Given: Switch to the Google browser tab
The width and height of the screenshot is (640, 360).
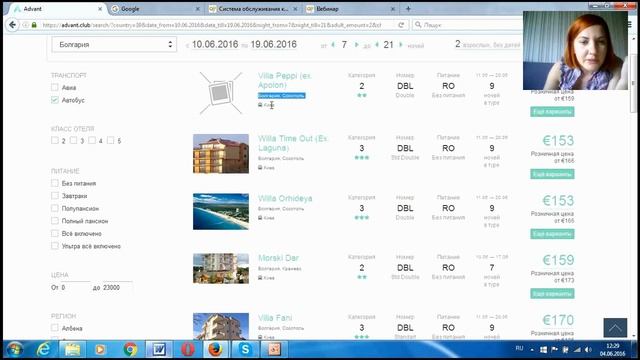Looking at the screenshot, I should coord(155,9).
